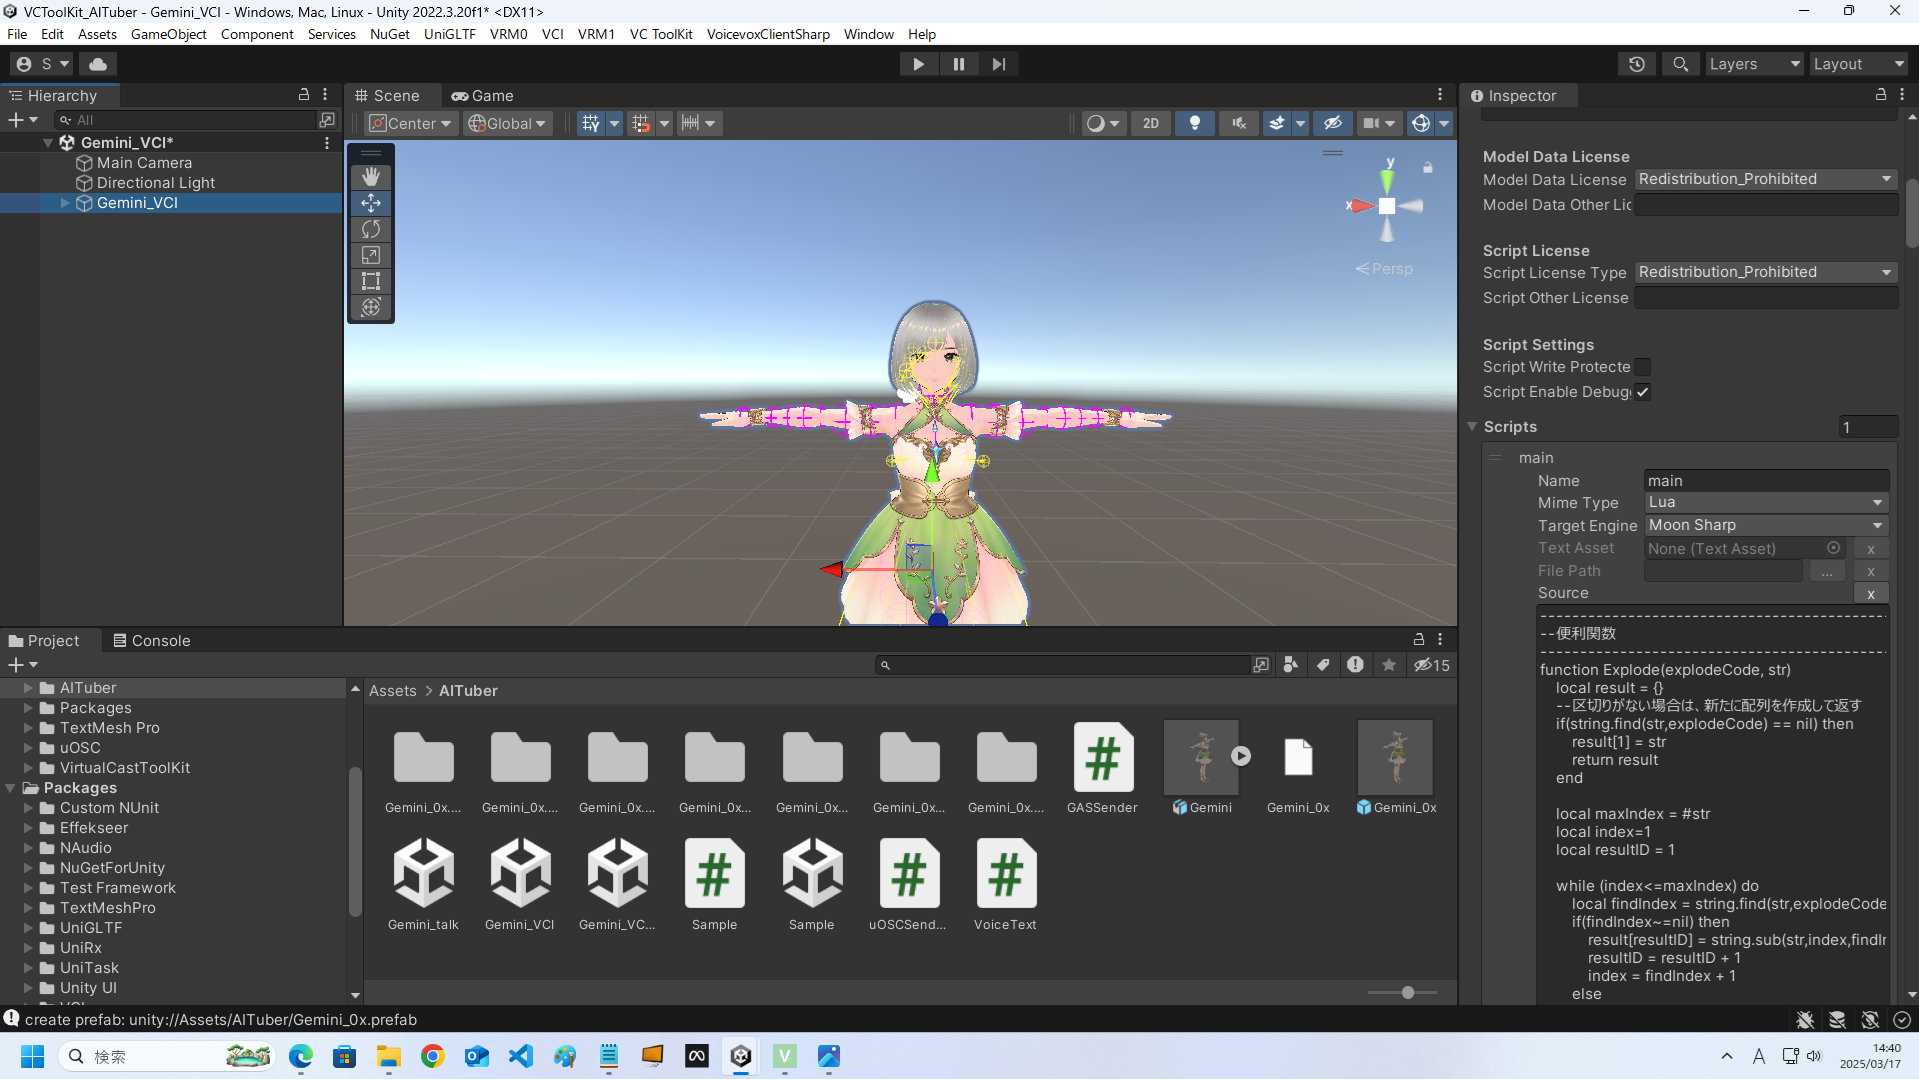
Task: Open the Layout dropdown
Action: tap(1860, 64)
